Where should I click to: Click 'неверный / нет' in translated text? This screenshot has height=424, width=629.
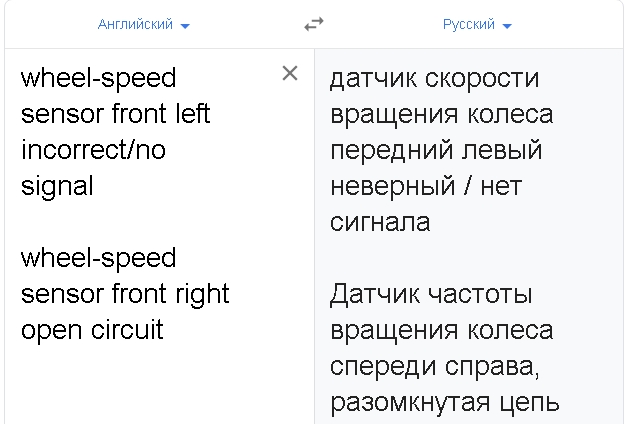(425, 186)
